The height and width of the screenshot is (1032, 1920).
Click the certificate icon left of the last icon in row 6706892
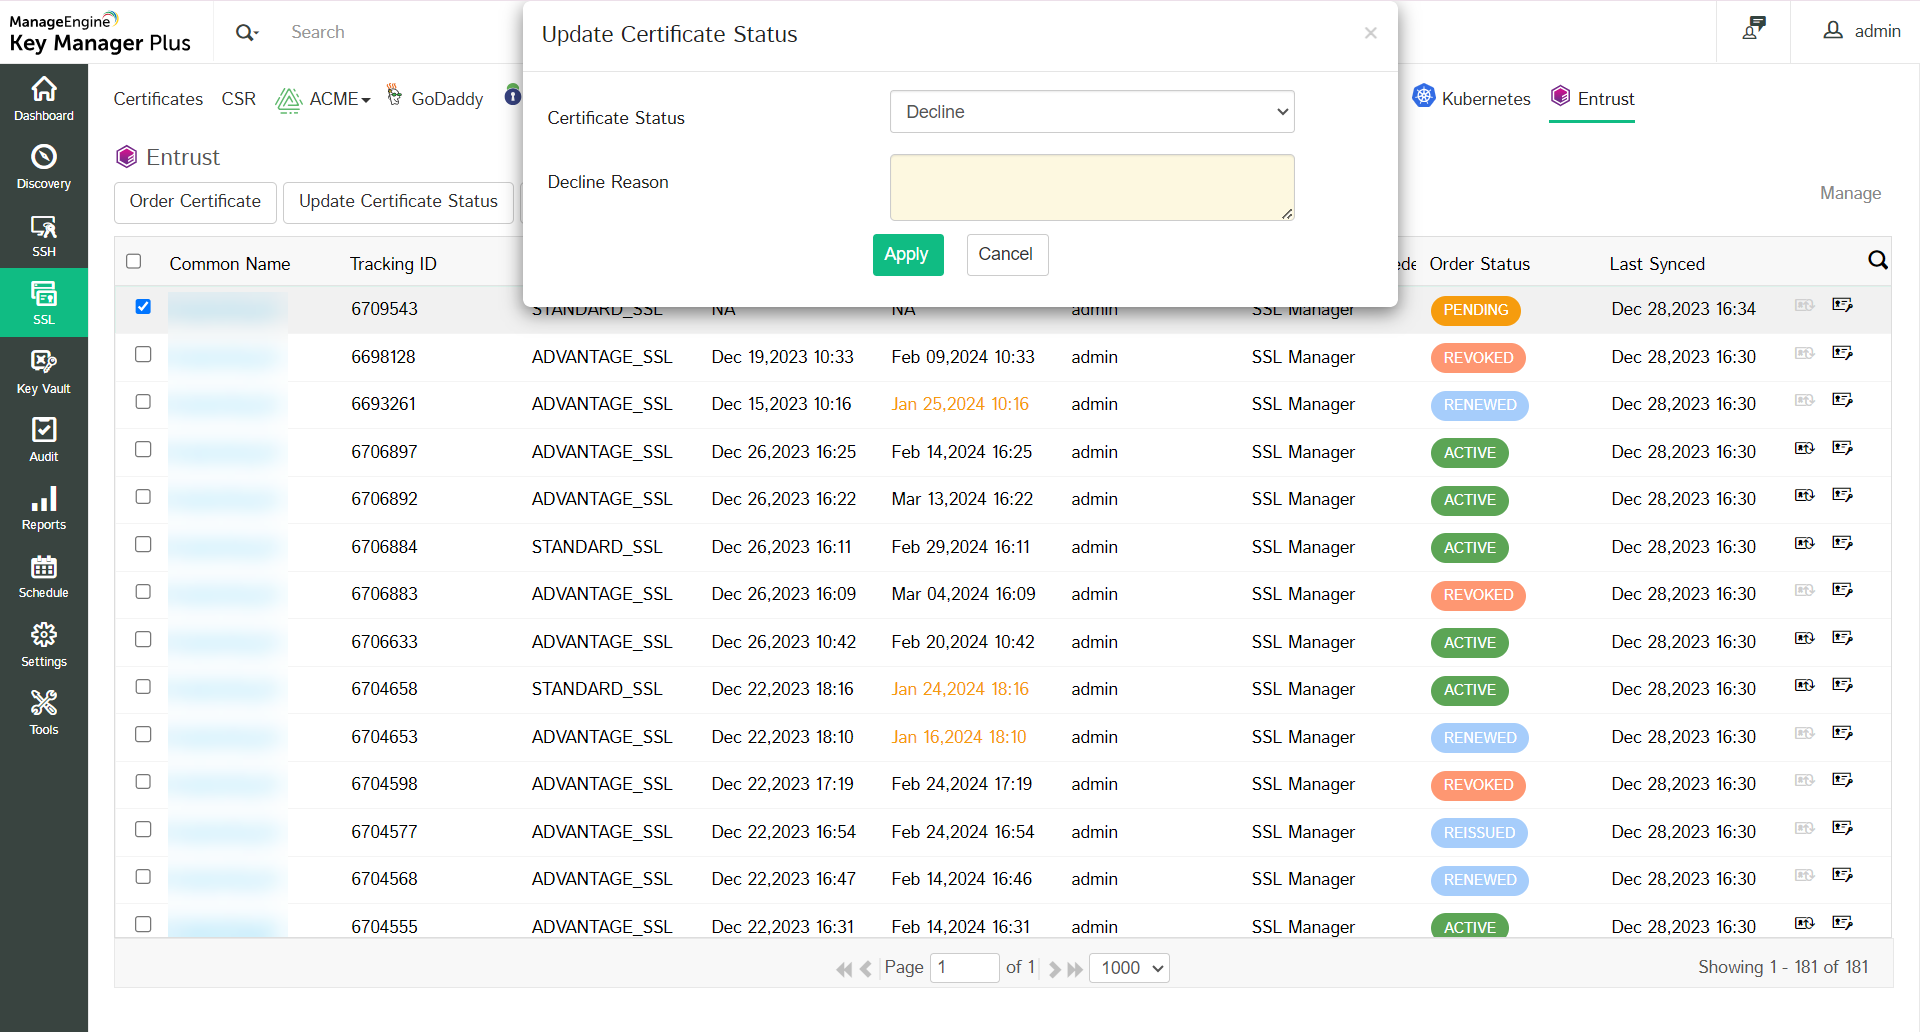pos(1804,495)
